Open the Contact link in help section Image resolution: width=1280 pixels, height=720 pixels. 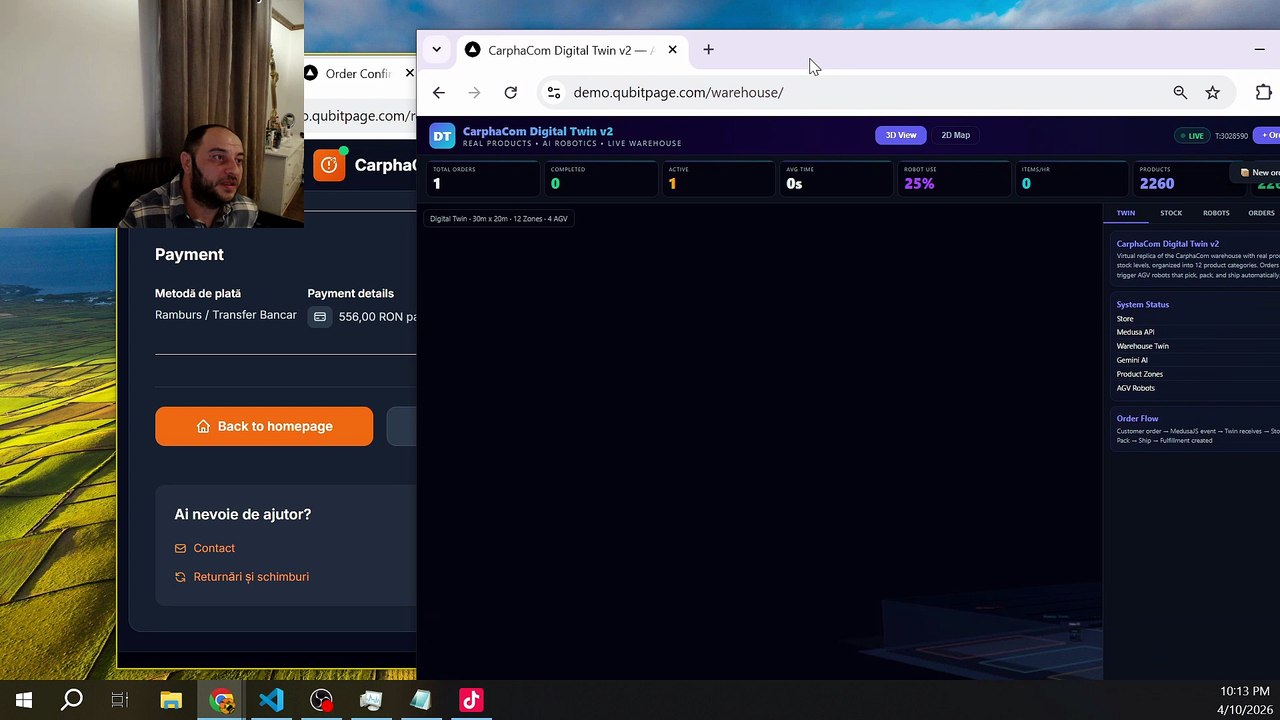214,548
